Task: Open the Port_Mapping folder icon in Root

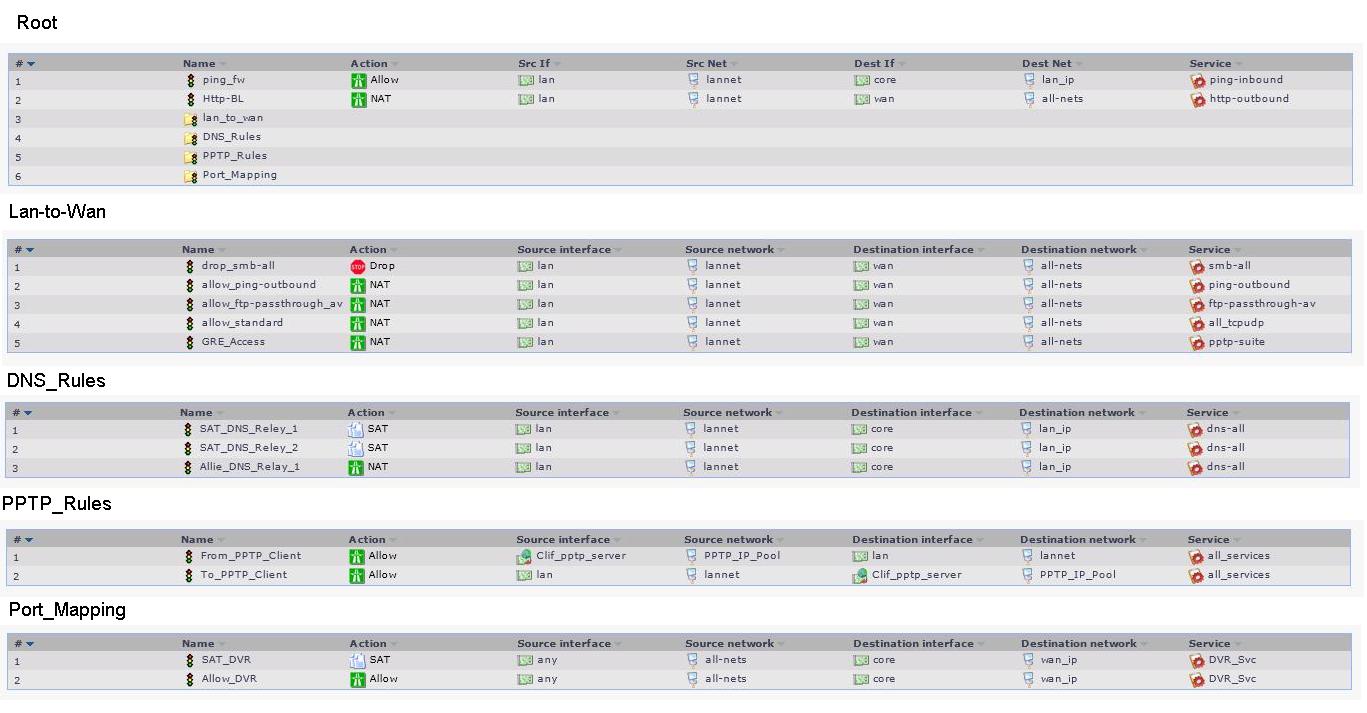Action: [x=190, y=175]
